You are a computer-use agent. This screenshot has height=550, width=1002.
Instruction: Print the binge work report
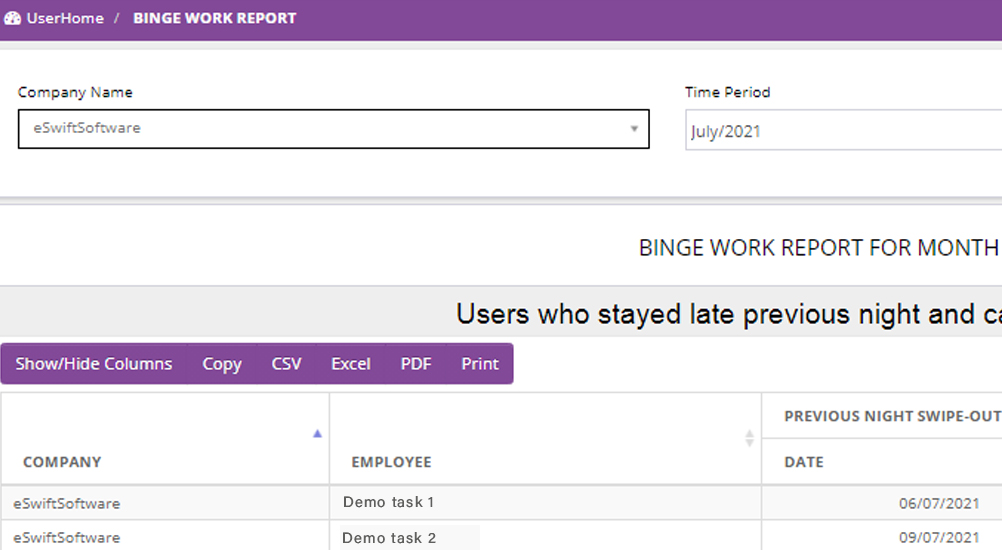pos(480,364)
